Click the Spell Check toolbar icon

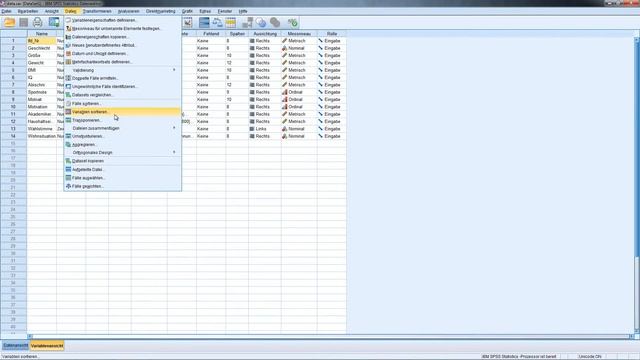click(x=293, y=22)
